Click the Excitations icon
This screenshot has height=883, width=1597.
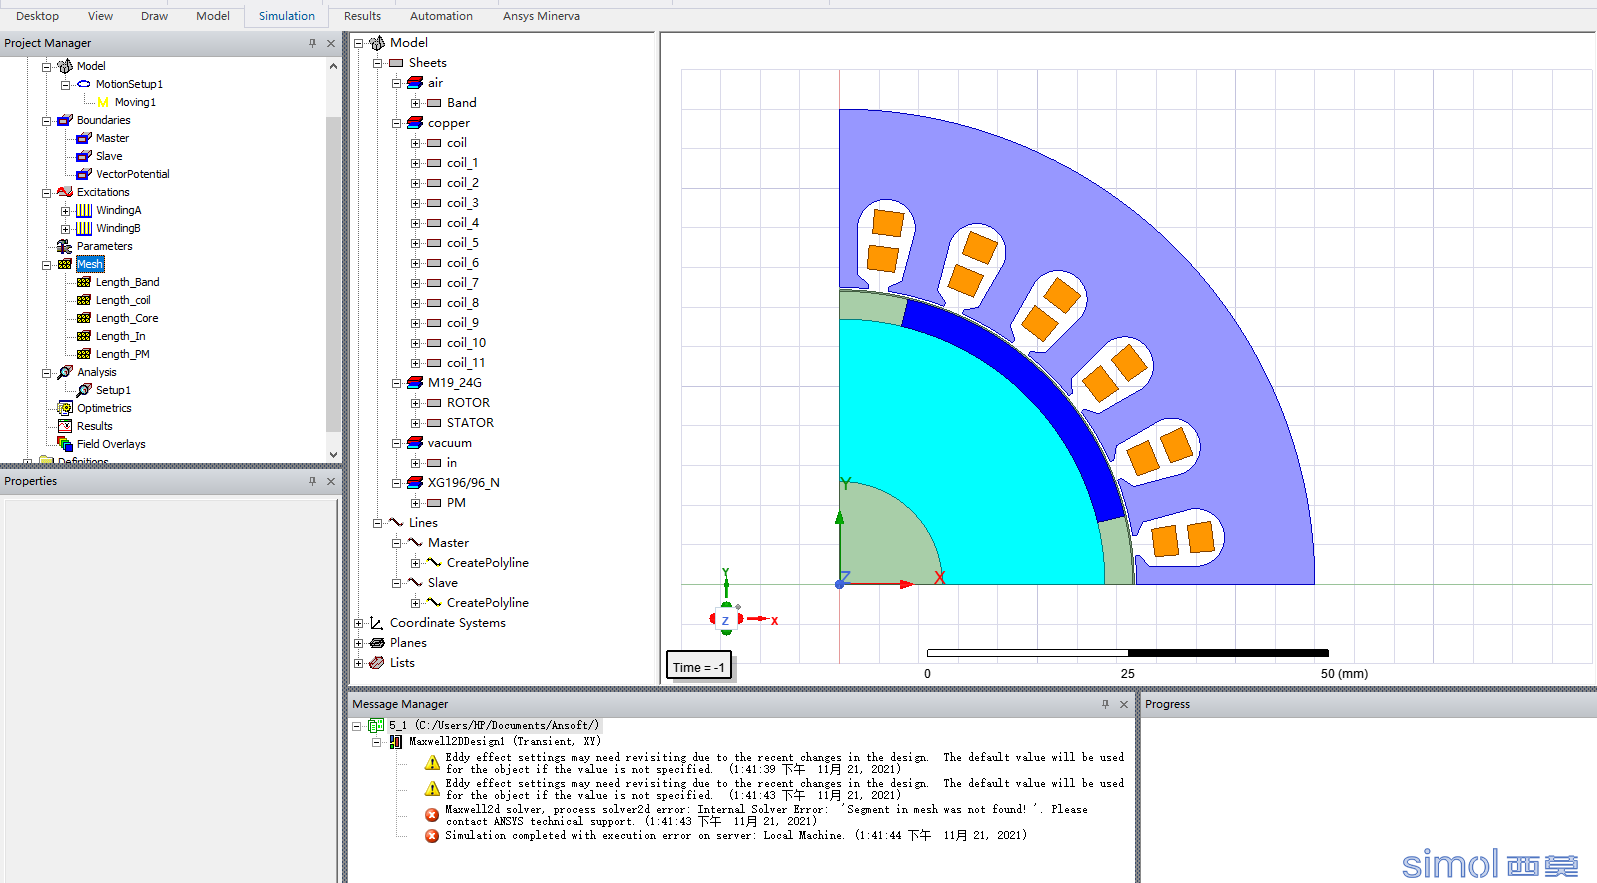click(x=65, y=192)
